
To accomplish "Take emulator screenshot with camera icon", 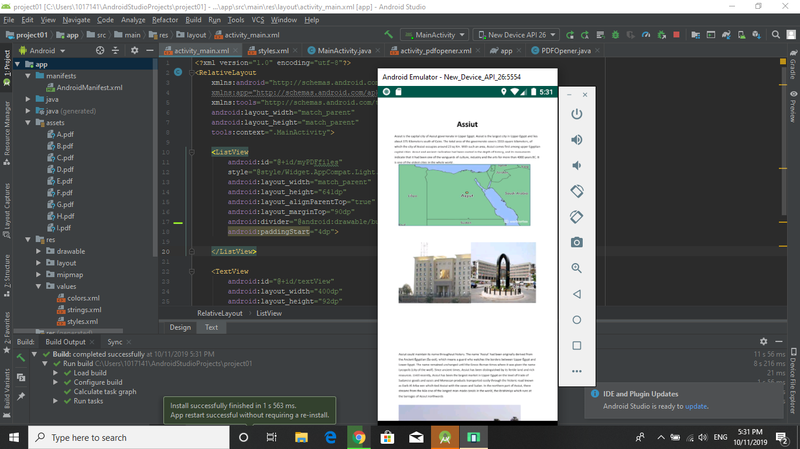I will pyautogui.click(x=576, y=243).
